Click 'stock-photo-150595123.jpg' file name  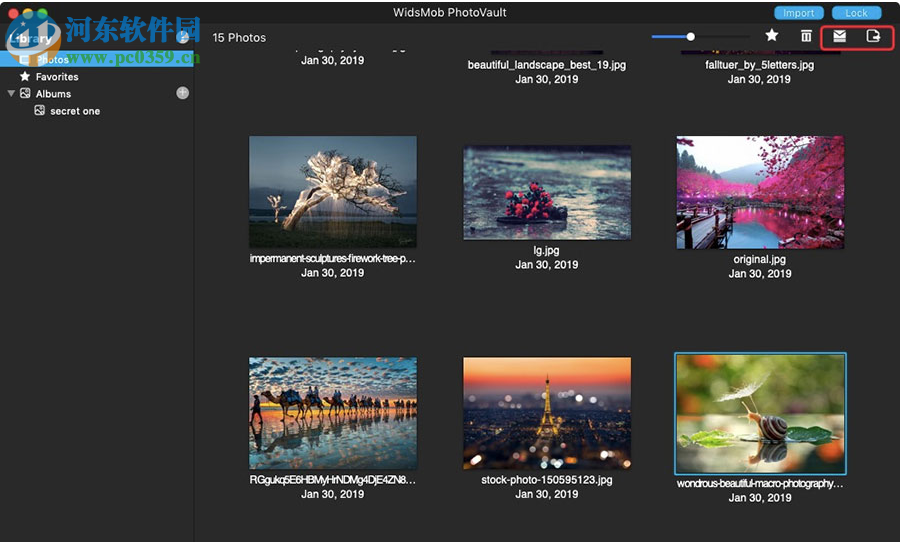click(546, 480)
